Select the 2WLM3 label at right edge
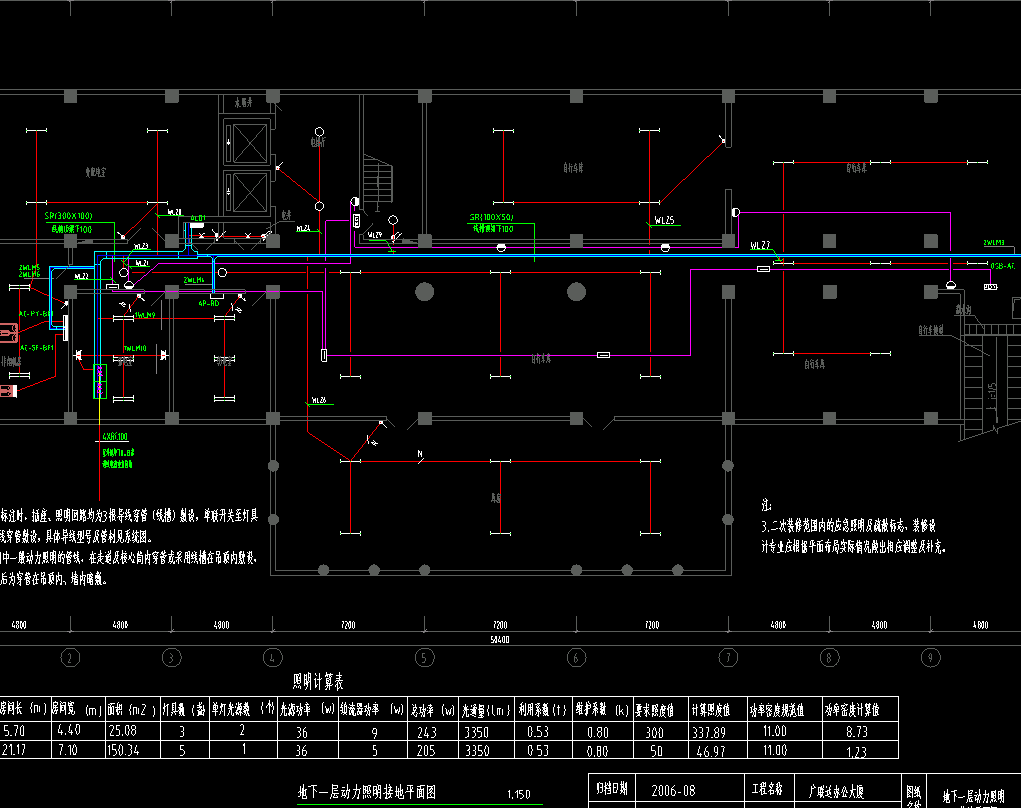 tap(994, 243)
